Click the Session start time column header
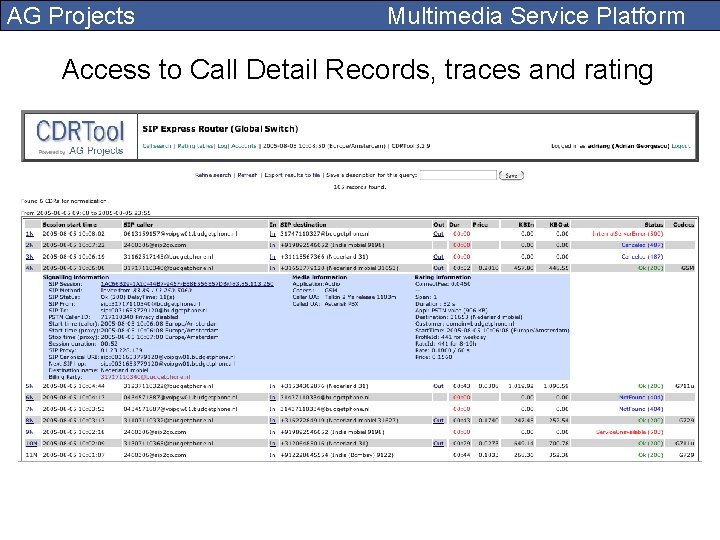 point(69,225)
